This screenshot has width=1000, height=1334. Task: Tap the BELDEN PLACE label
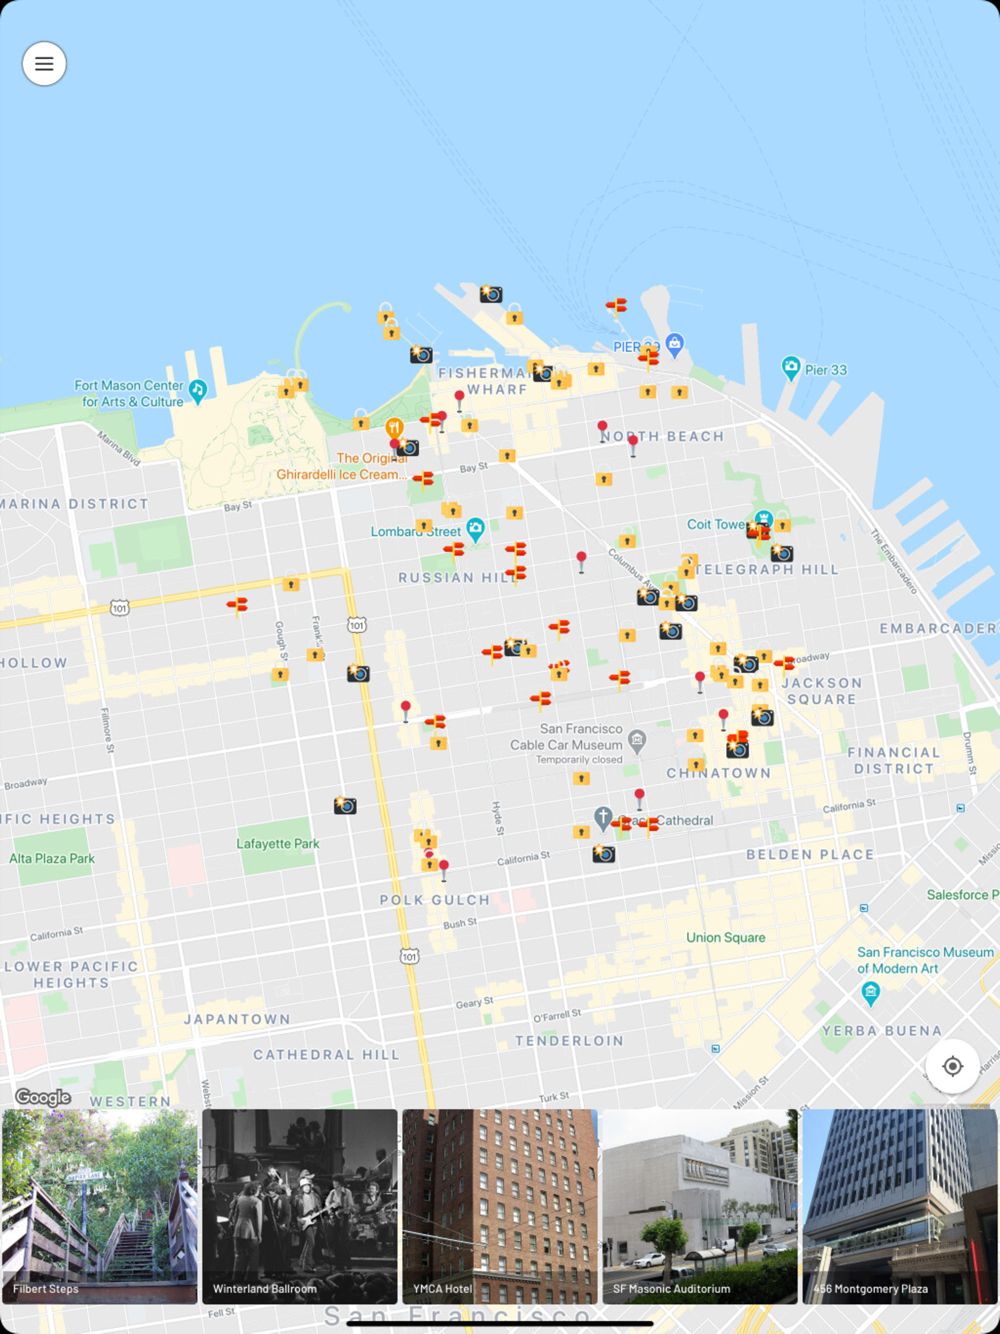pos(810,855)
